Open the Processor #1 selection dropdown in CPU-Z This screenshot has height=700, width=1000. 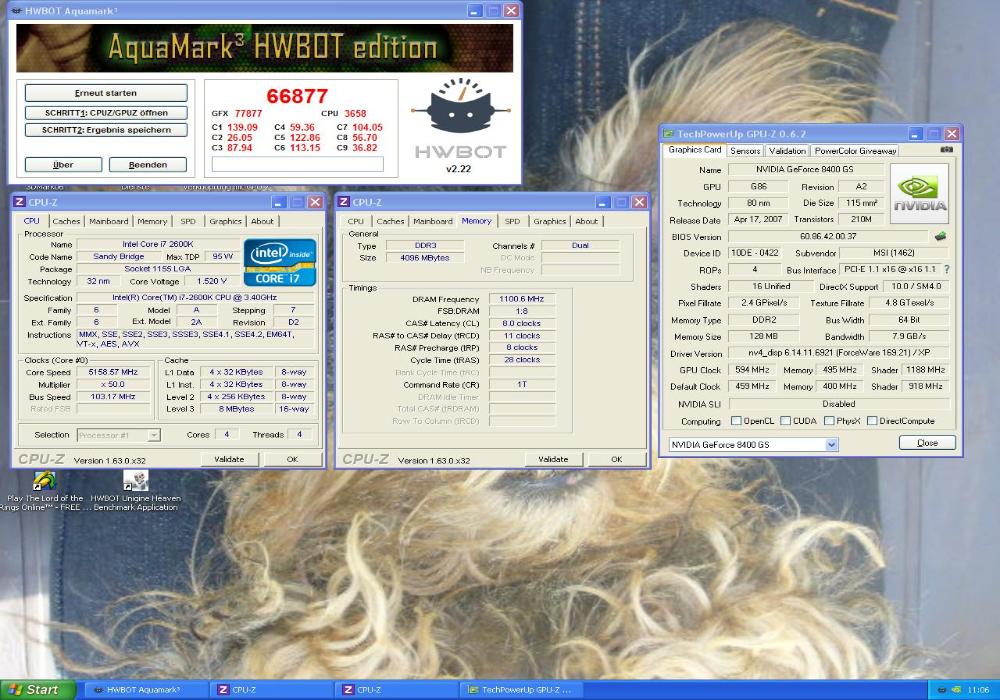[154, 435]
